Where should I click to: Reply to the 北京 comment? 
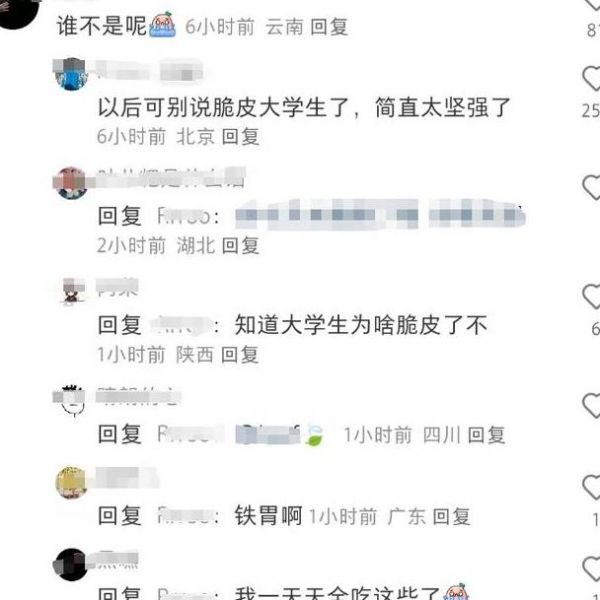point(240,137)
